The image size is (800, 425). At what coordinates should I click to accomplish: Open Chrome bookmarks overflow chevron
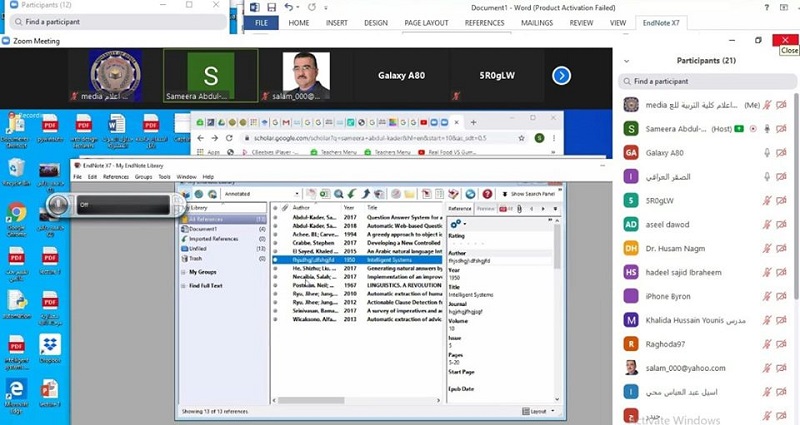tap(553, 152)
